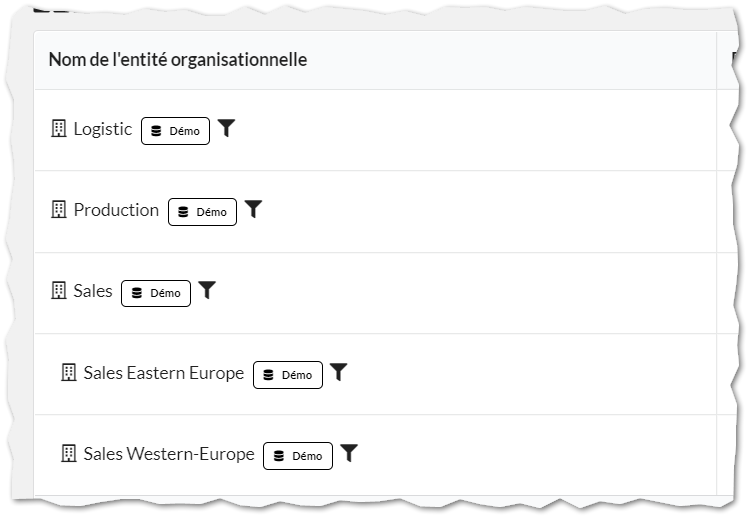Click the building icon for Sales Western-Europe
Image resolution: width=749 pixels, height=518 pixels.
[x=69, y=453]
